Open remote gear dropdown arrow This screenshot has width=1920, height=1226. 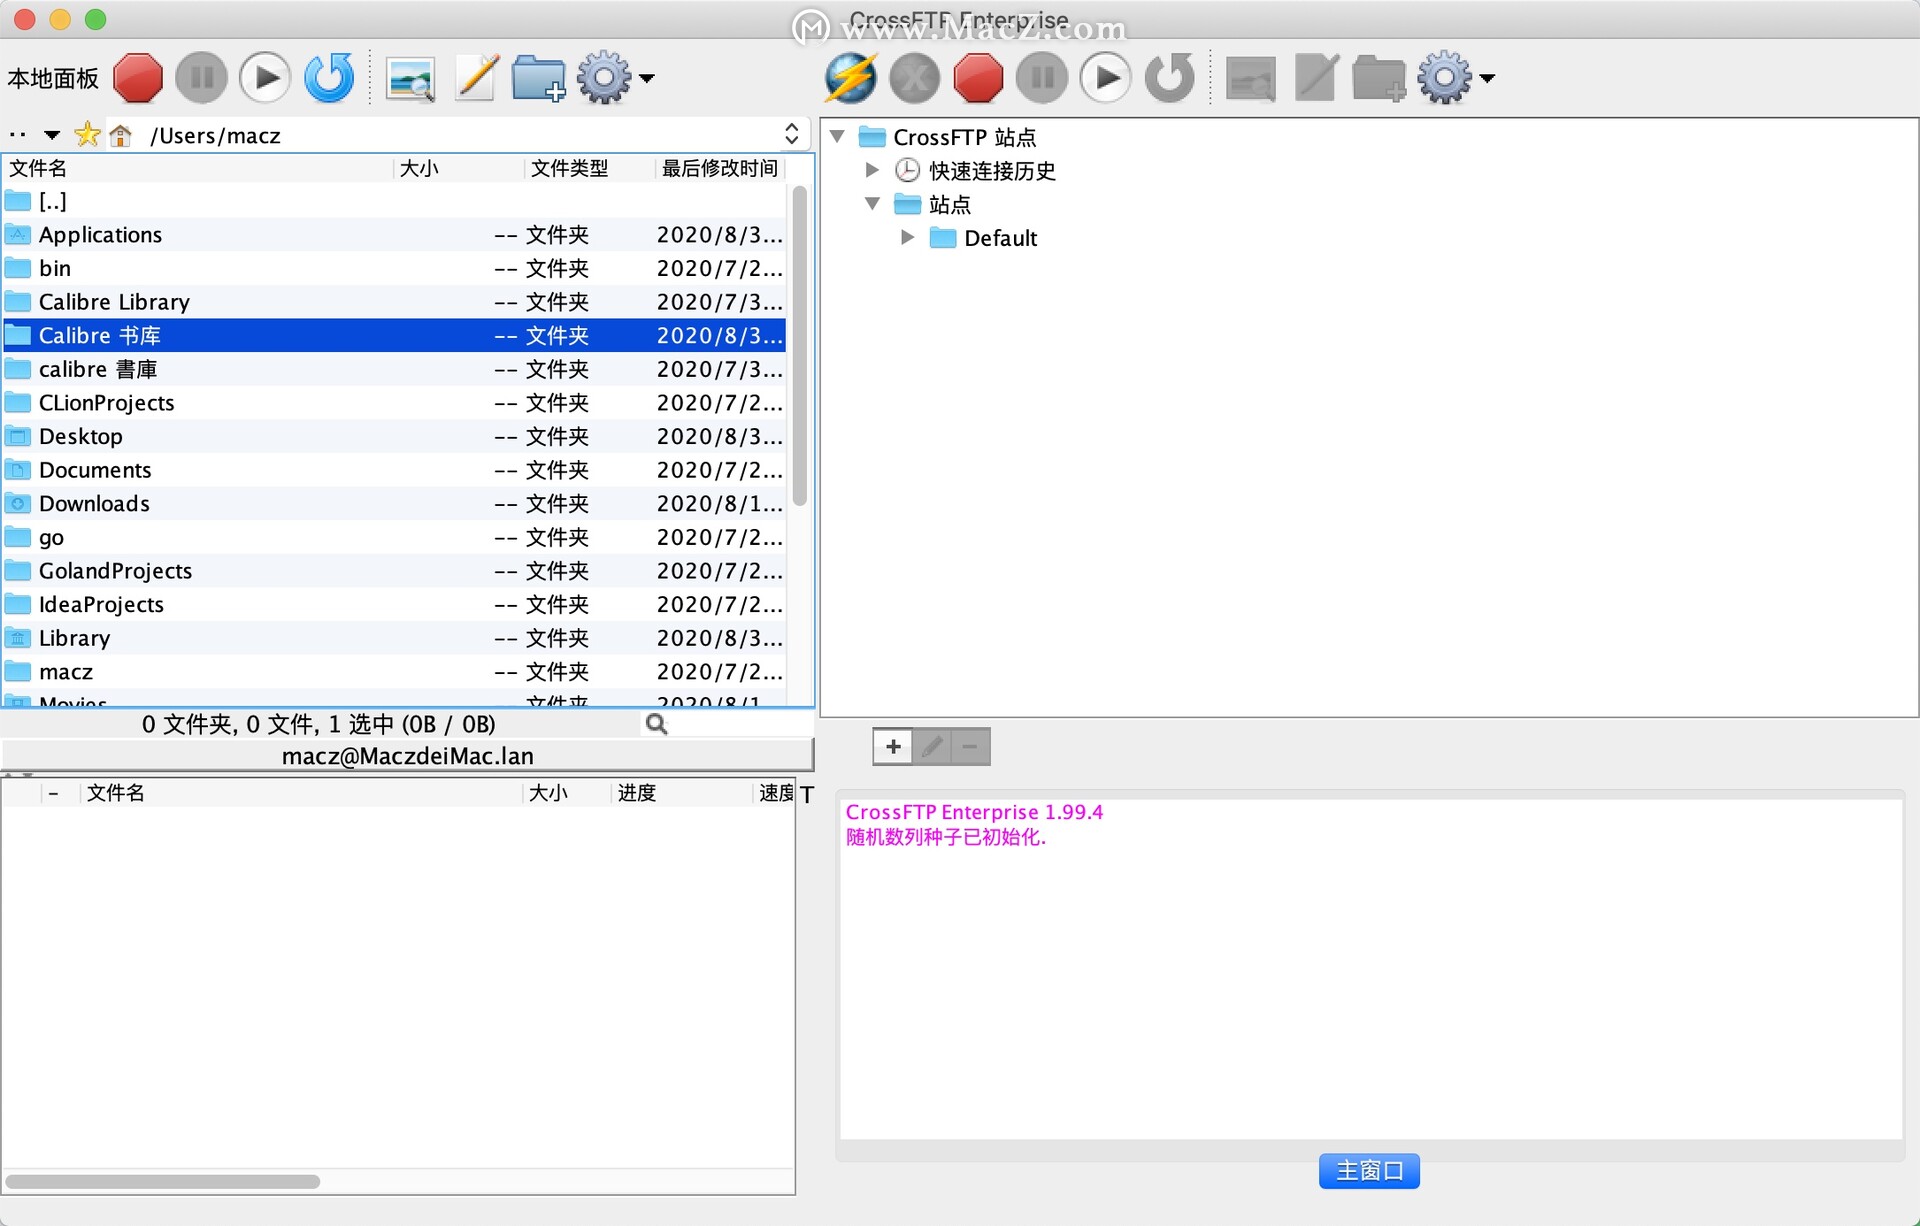coord(1487,78)
